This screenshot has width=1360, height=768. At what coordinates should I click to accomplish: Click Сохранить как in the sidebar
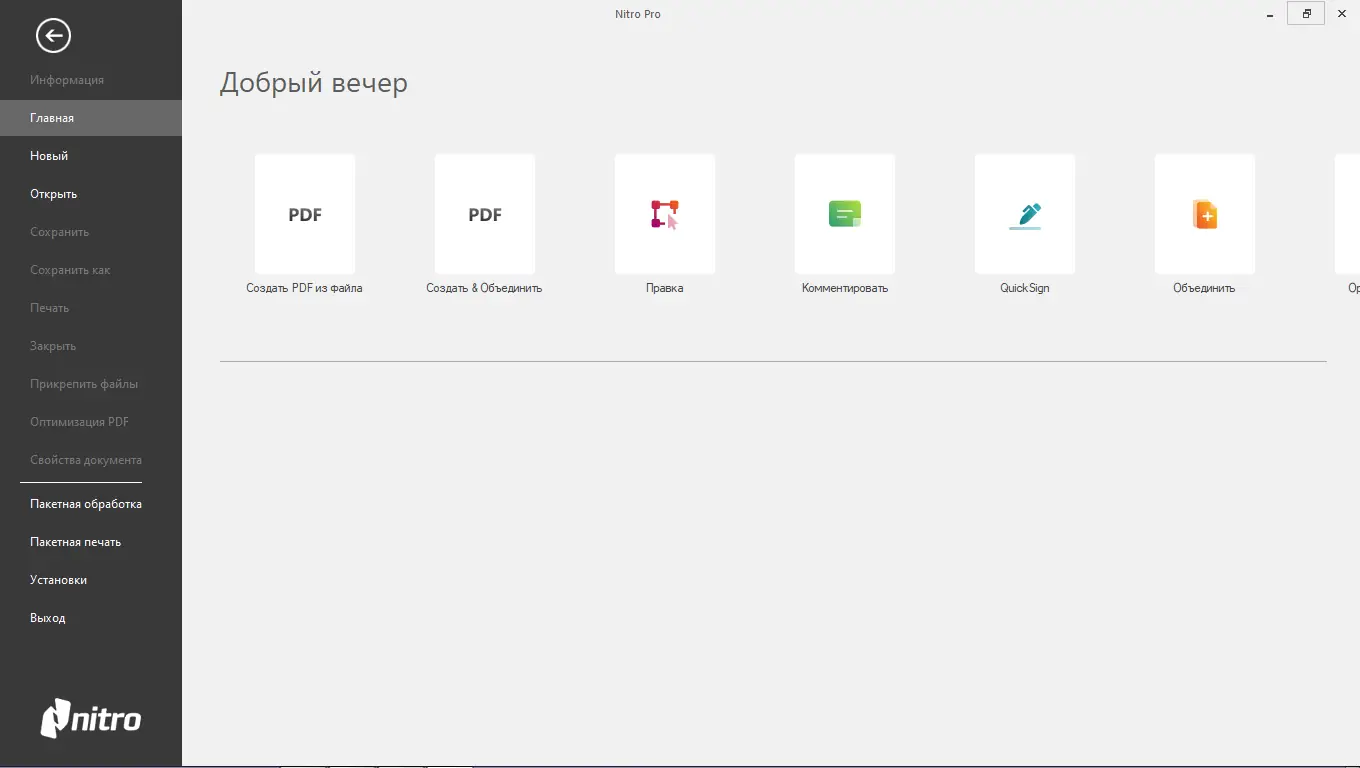pyautogui.click(x=91, y=270)
